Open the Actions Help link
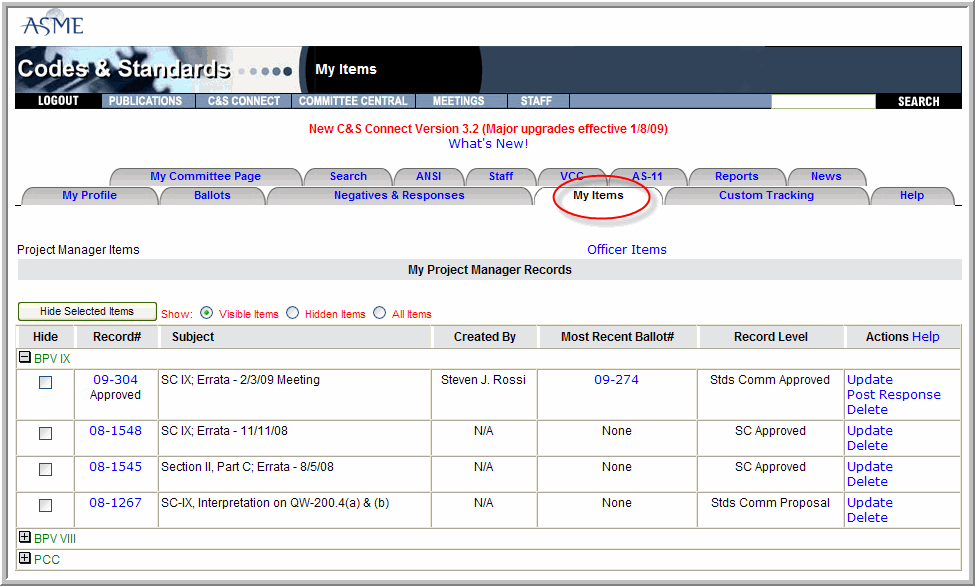975x586 pixels. [925, 337]
